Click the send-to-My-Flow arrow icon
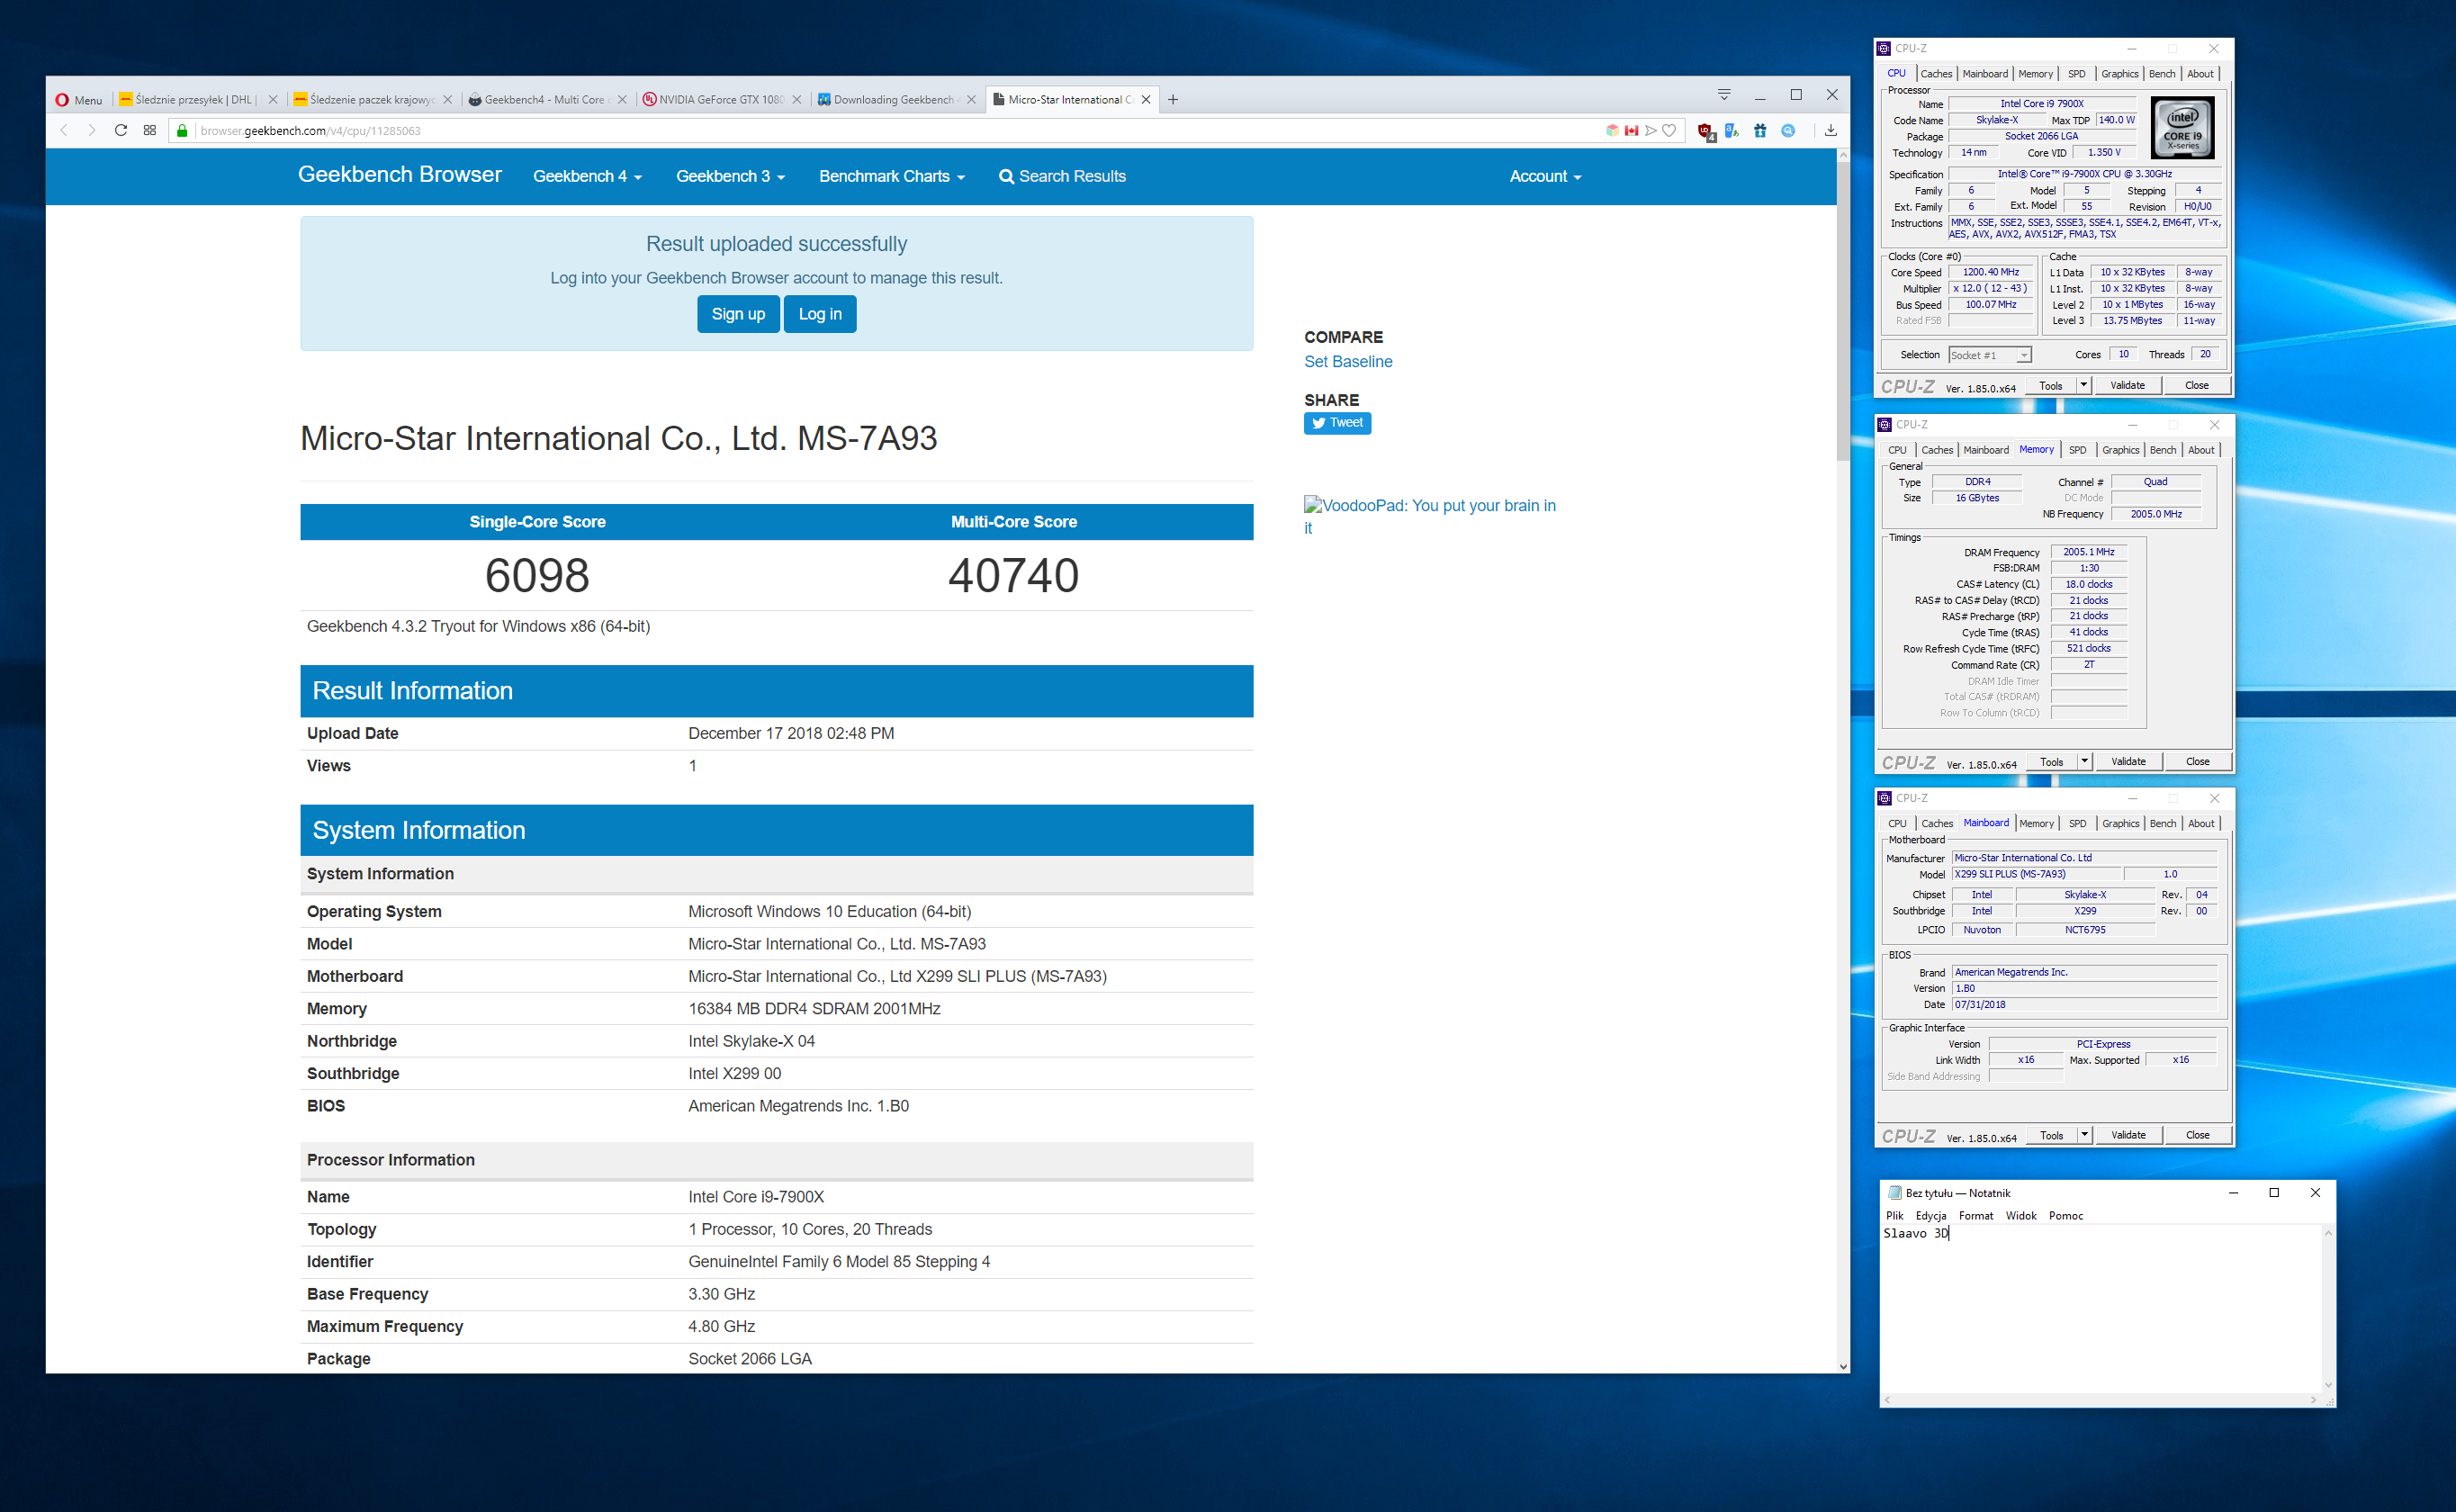This screenshot has width=2456, height=1512. 1650,130
